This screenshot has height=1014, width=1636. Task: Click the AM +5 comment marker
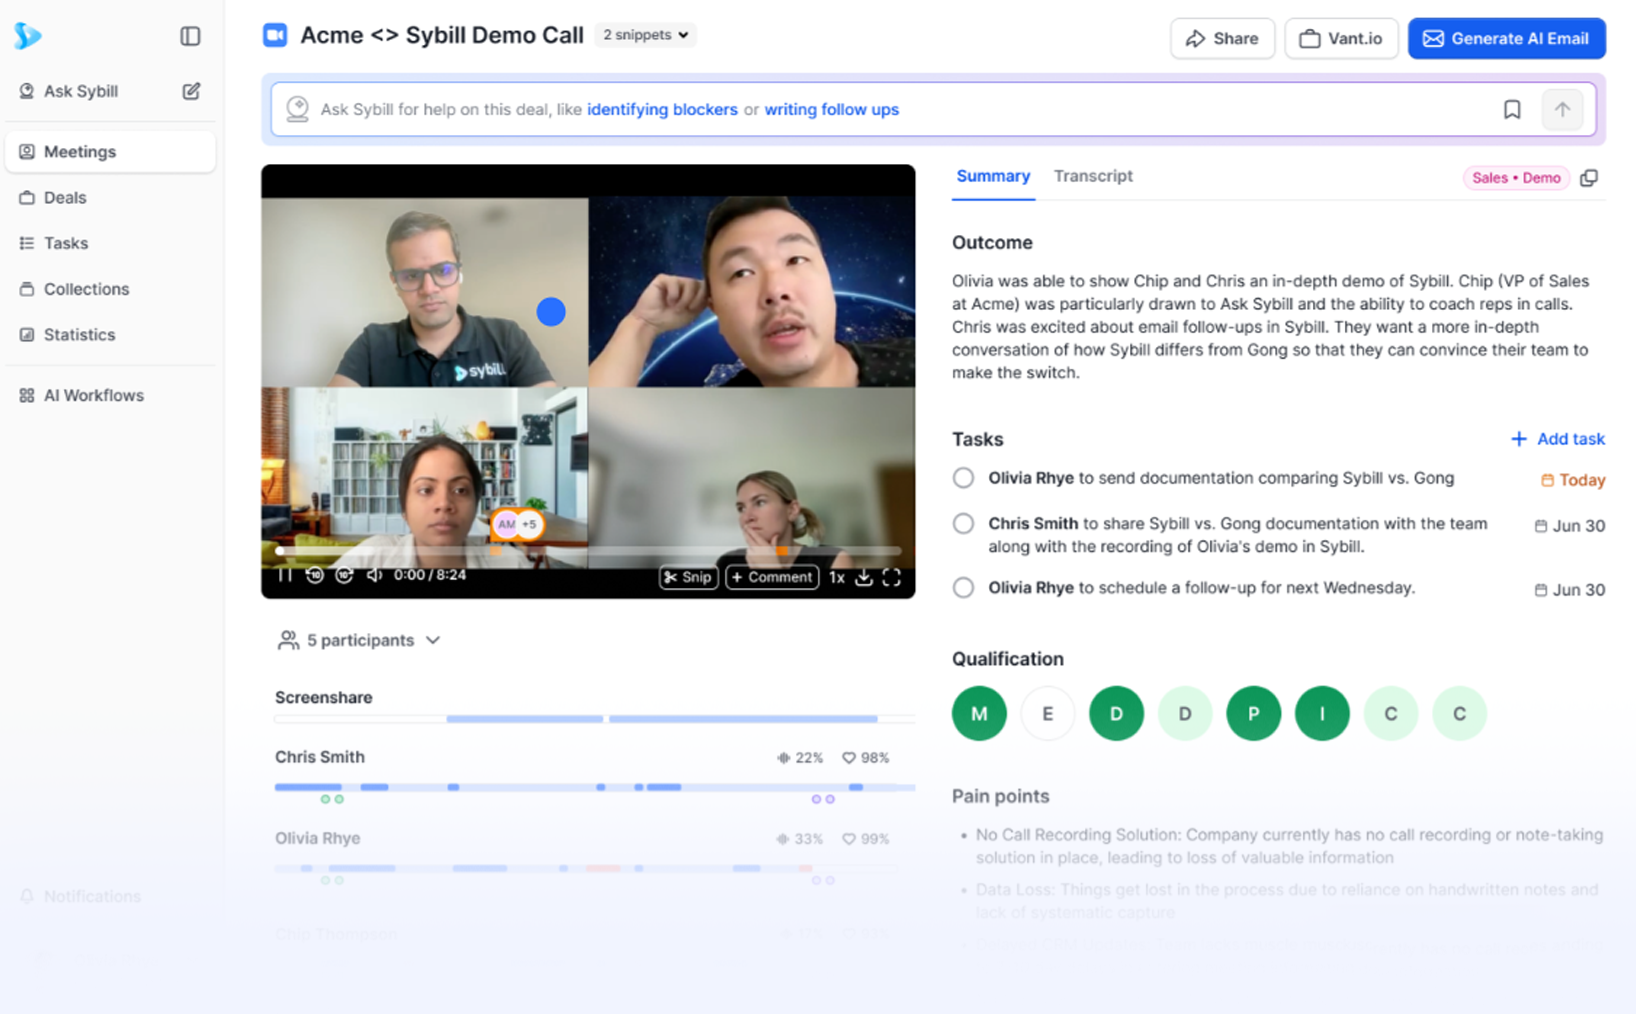(517, 524)
